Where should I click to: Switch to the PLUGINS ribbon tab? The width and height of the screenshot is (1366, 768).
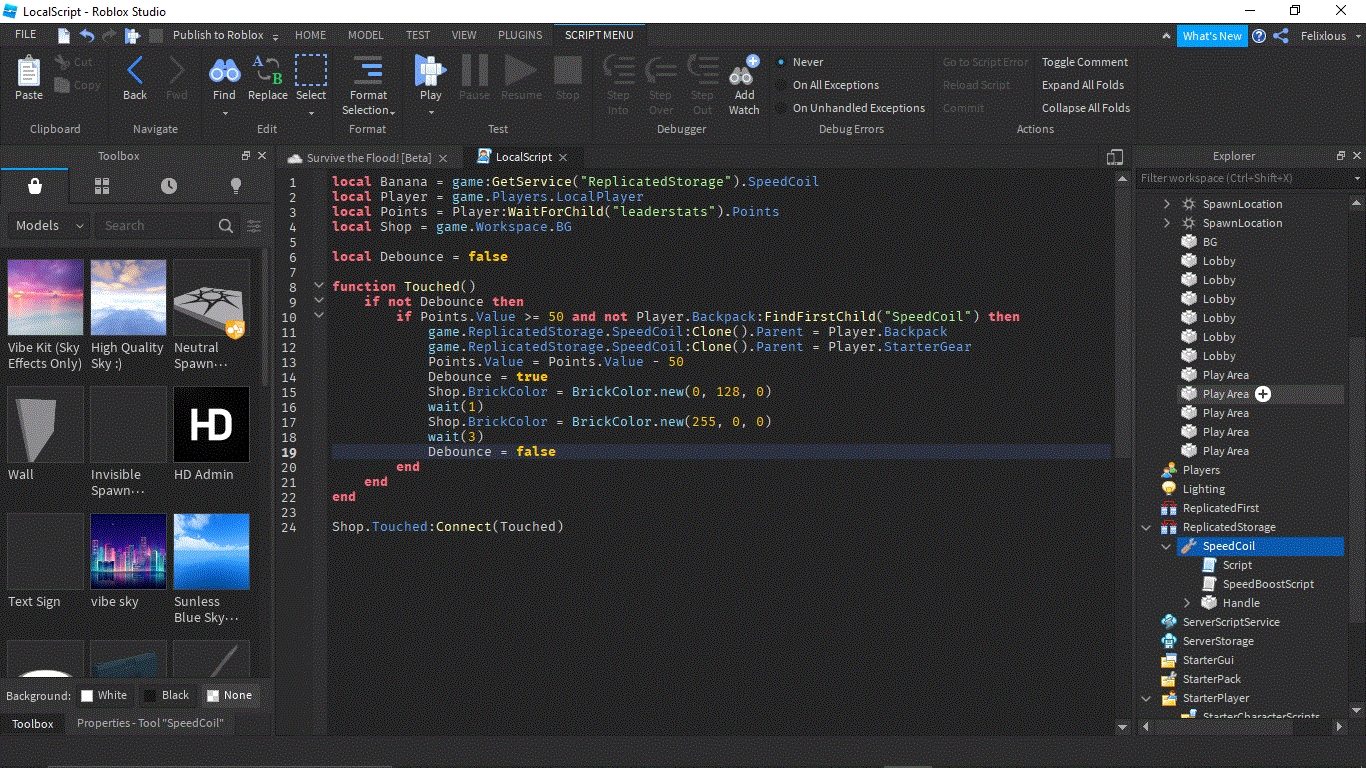coord(520,35)
